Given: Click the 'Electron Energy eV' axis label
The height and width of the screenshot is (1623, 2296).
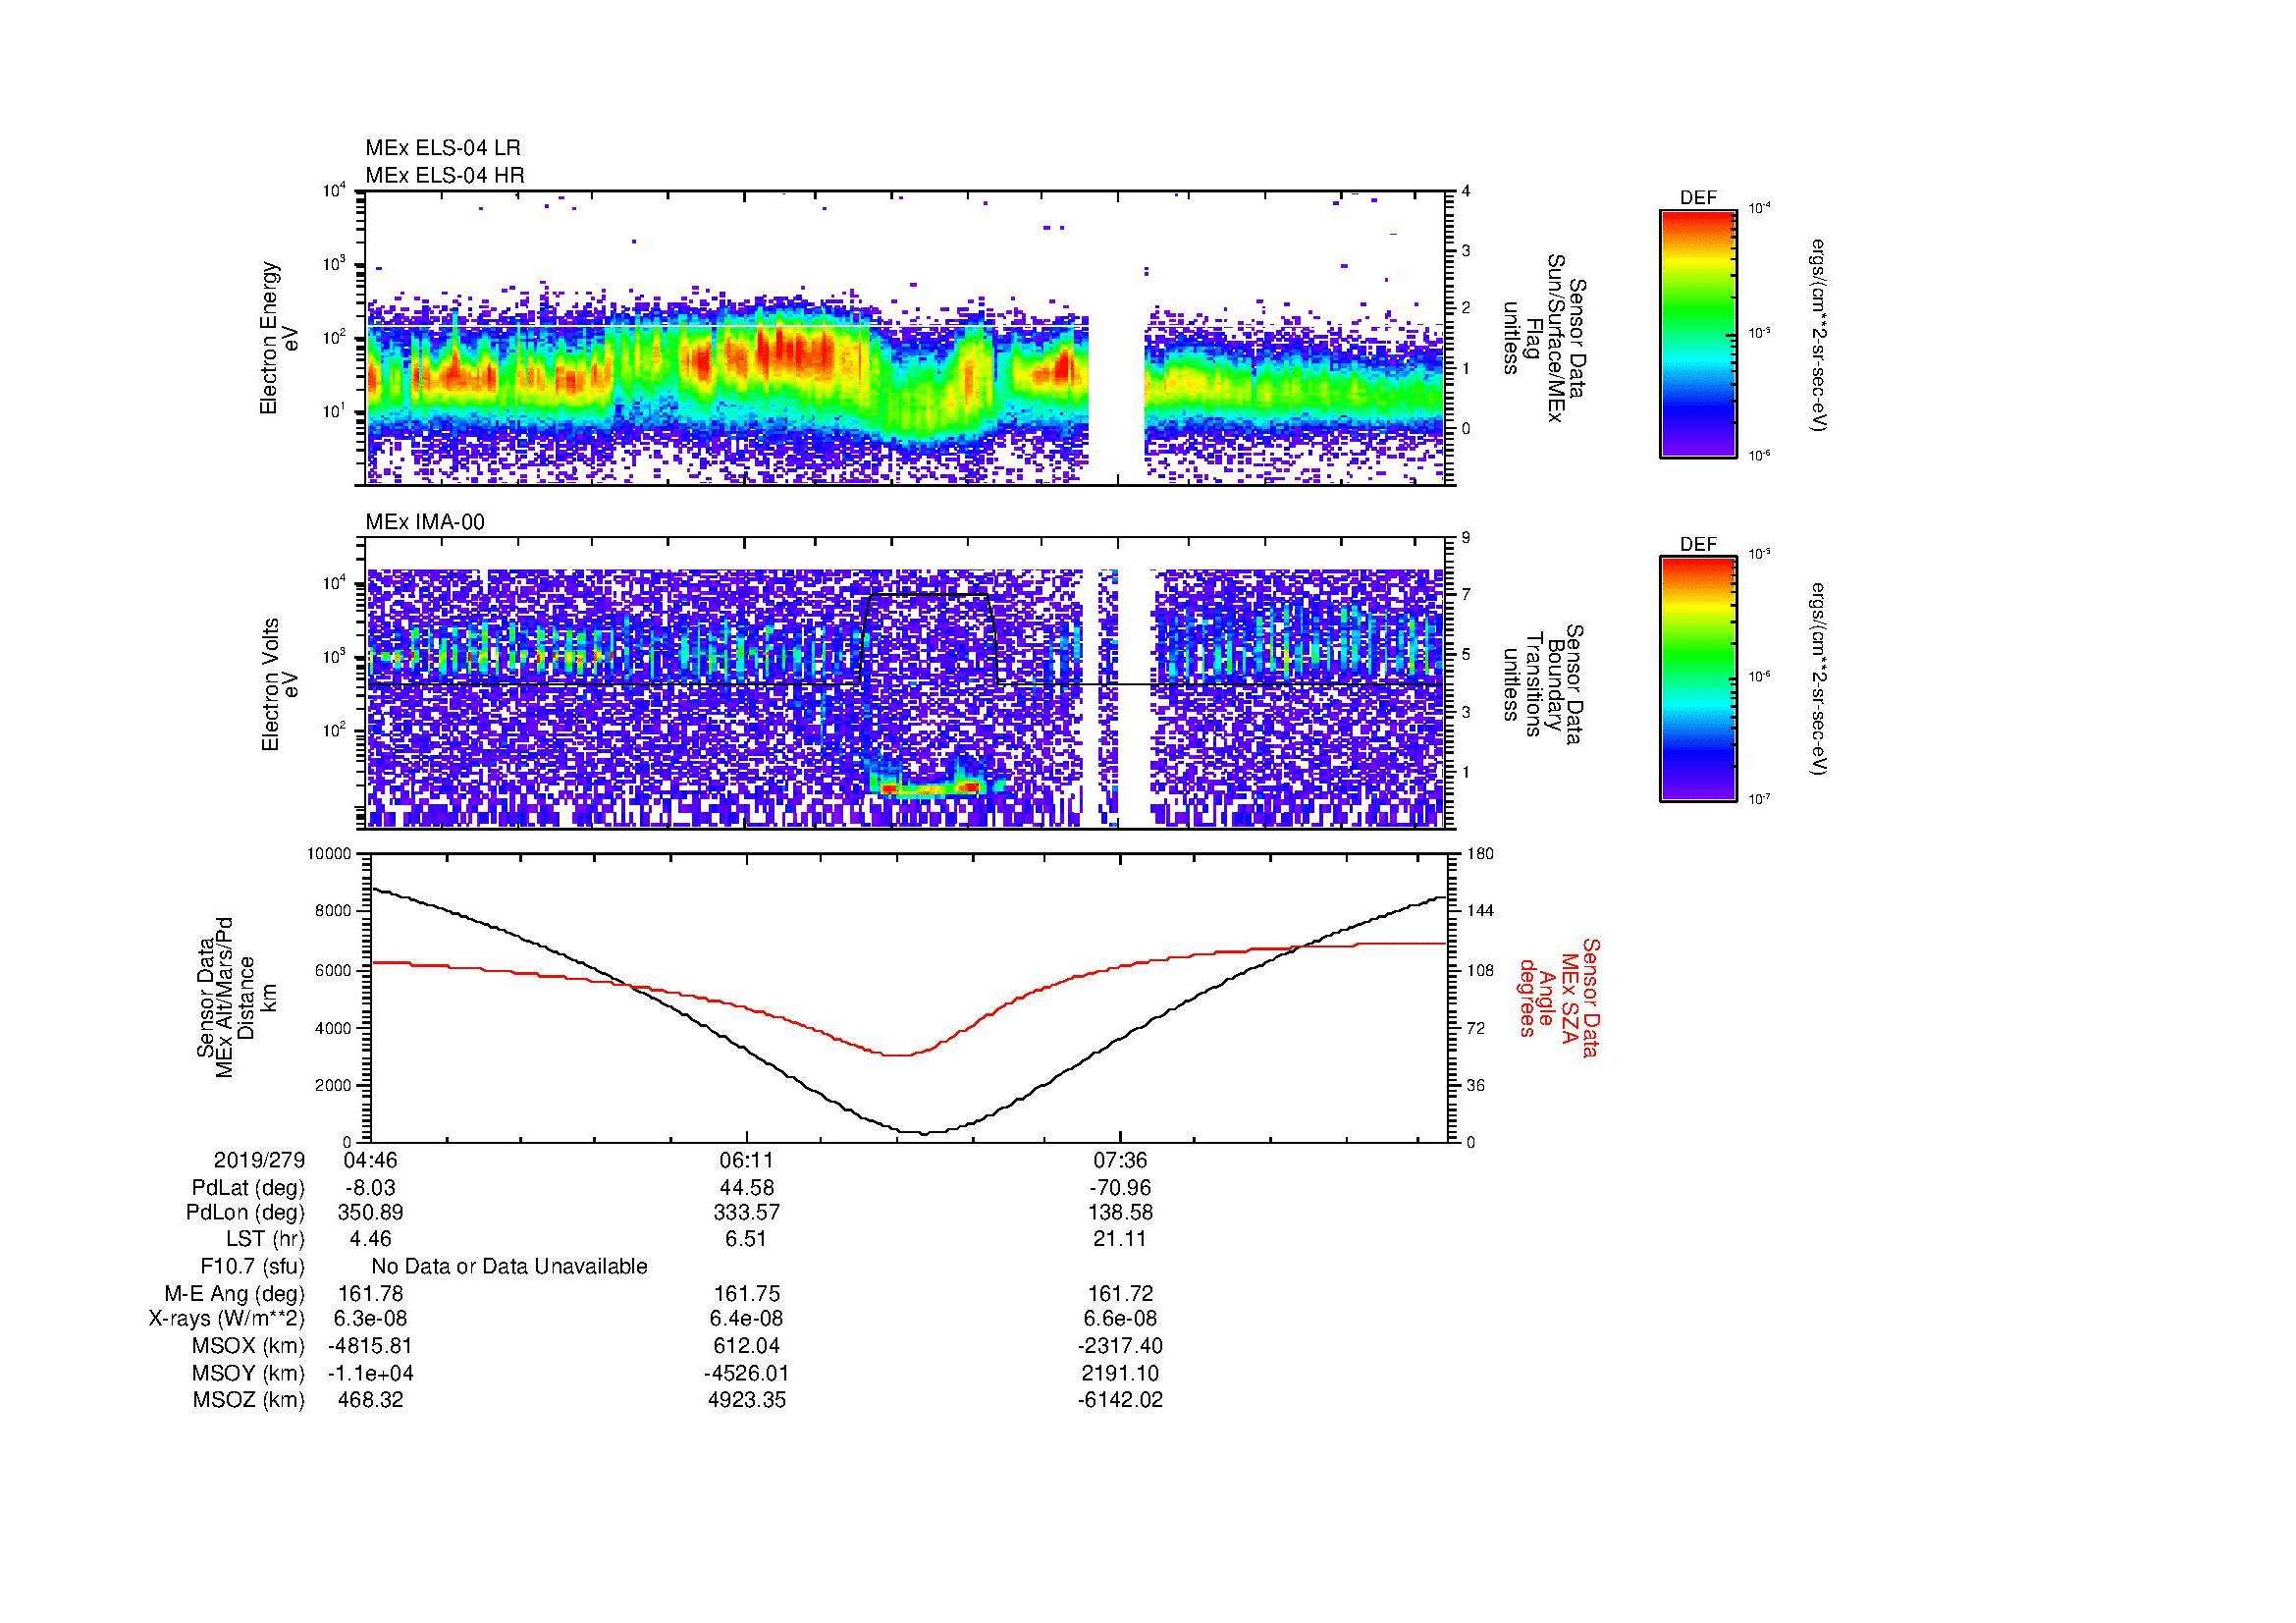Looking at the screenshot, I should point(280,338).
